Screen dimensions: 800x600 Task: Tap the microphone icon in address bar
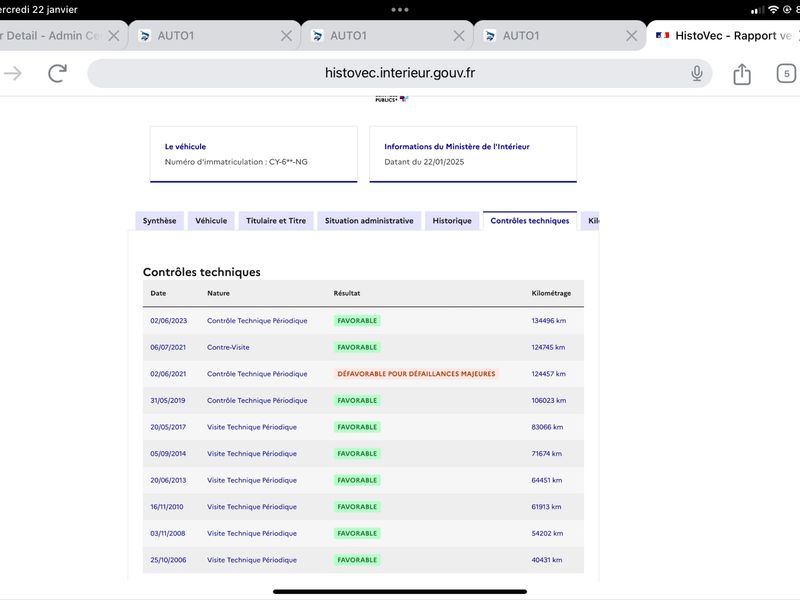tap(696, 73)
